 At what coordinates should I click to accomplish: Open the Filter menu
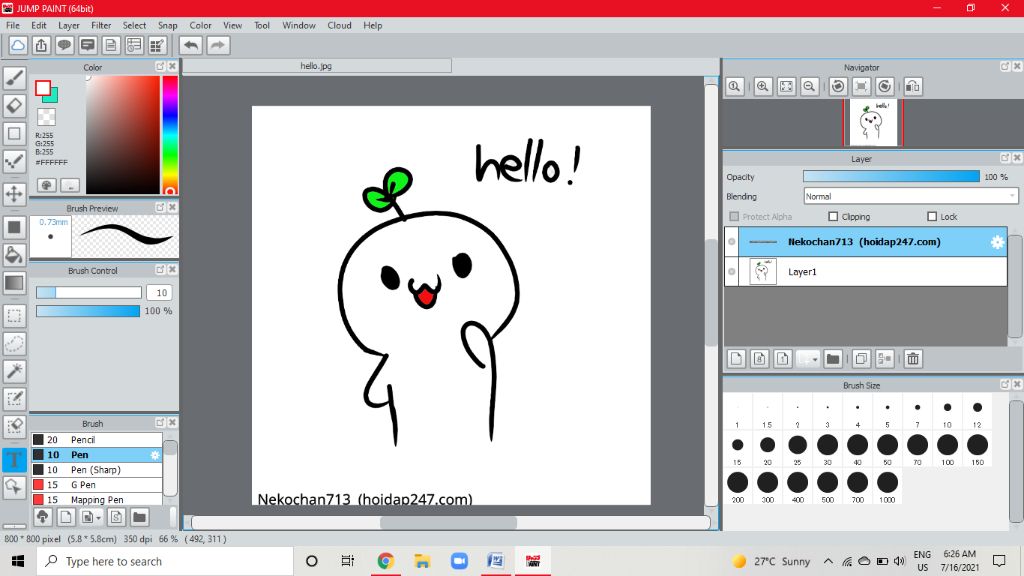click(101, 25)
